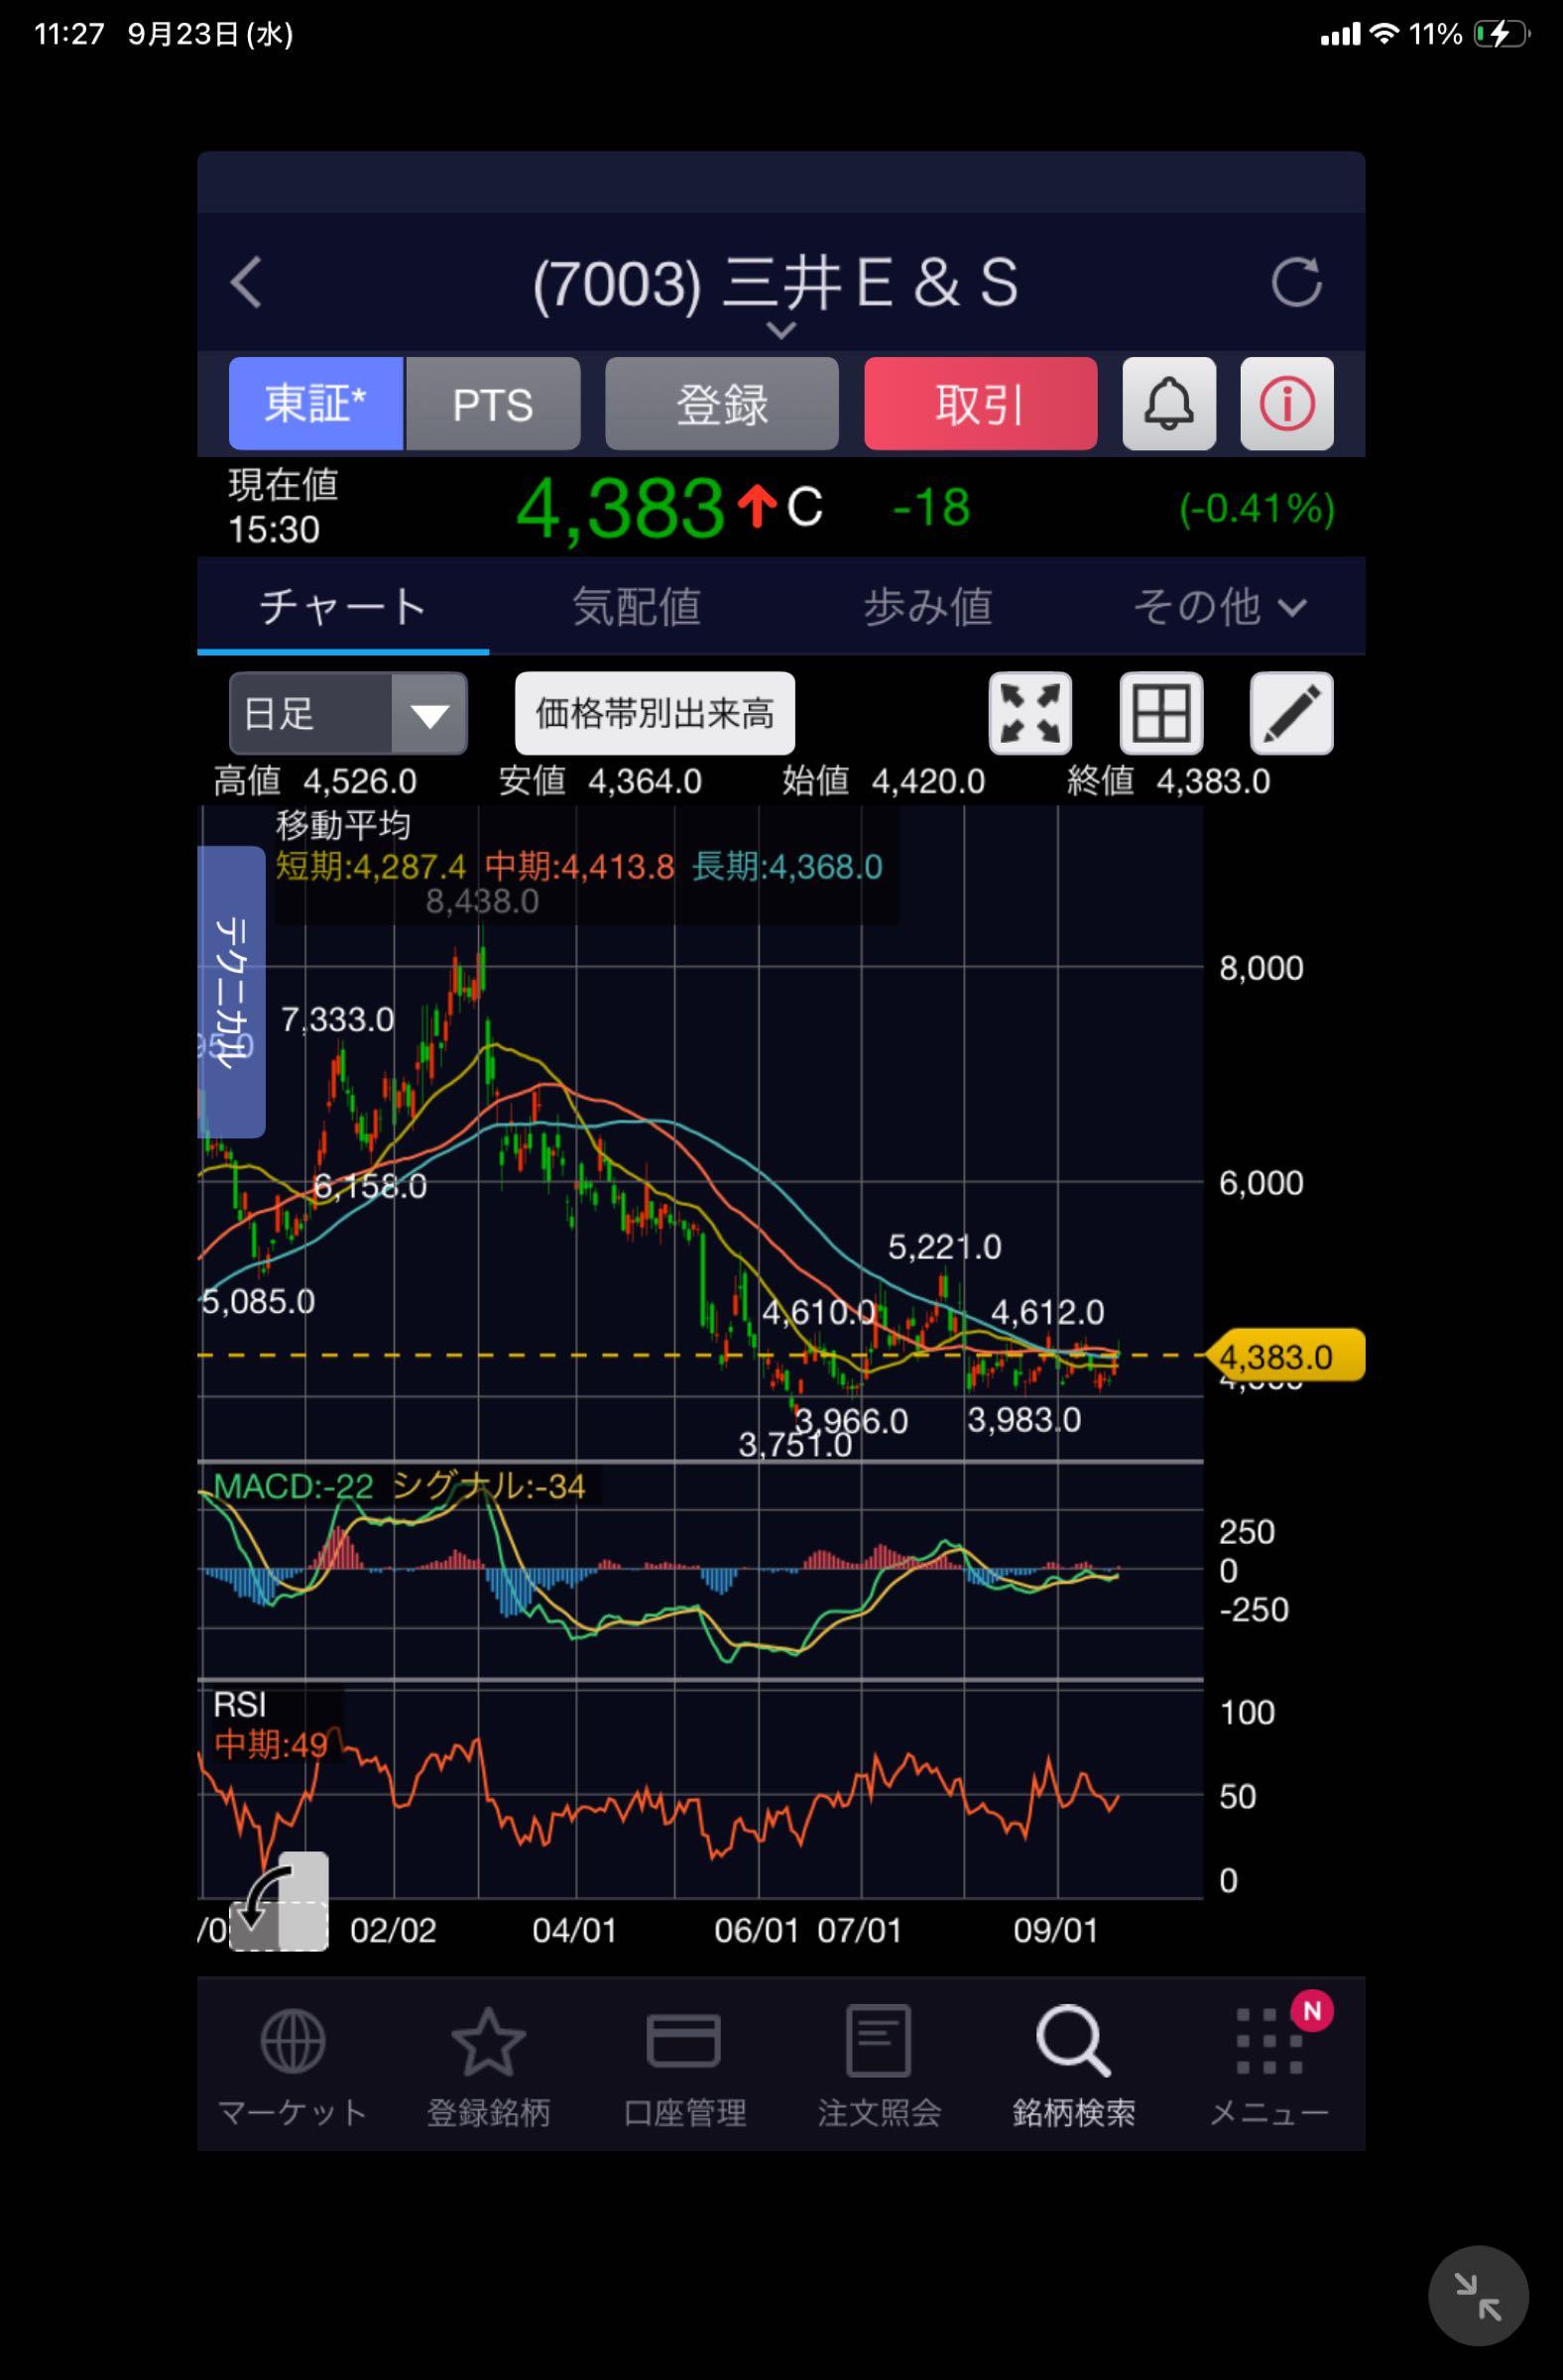Tap the シグナル:-34 value

(x=488, y=1486)
